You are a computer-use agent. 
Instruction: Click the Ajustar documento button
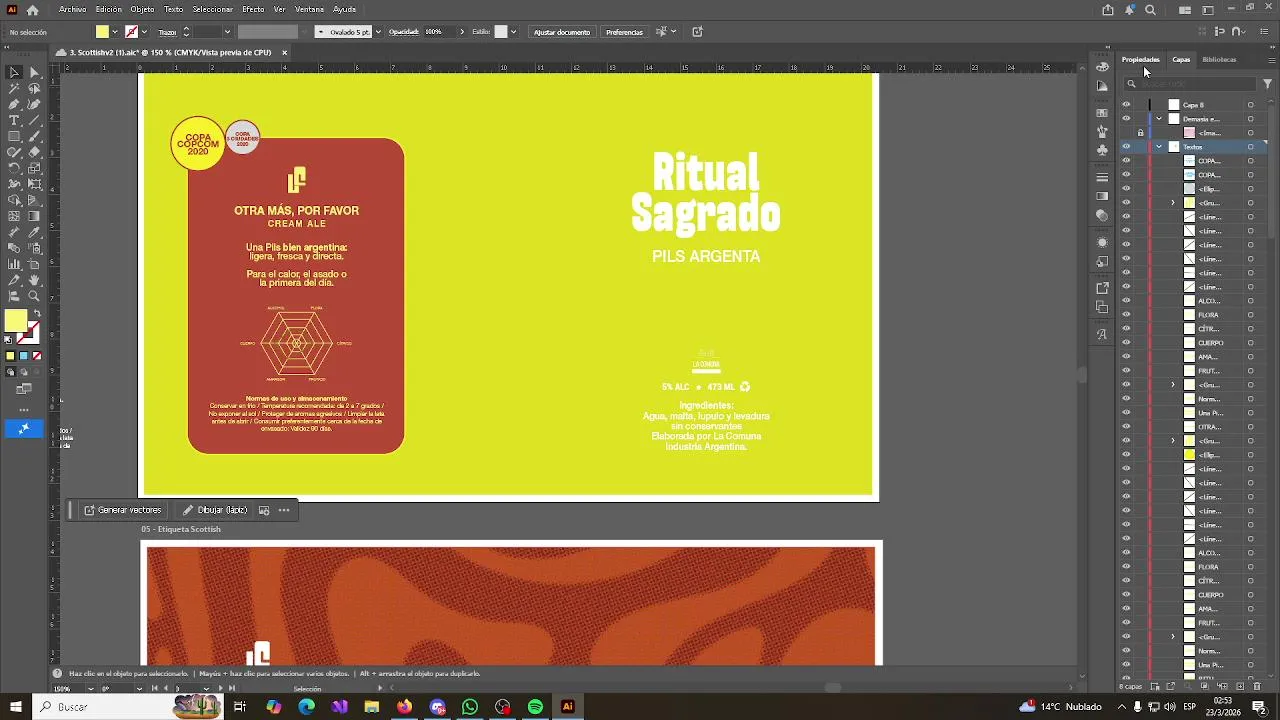point(562,32)
